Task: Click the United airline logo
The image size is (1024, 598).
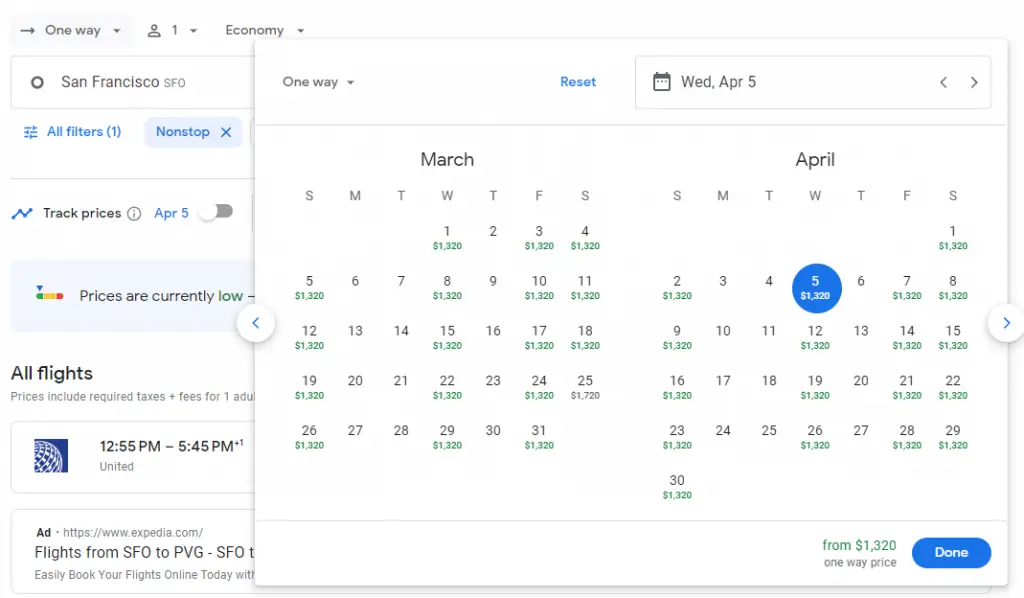Action: (x=49, y=456)
